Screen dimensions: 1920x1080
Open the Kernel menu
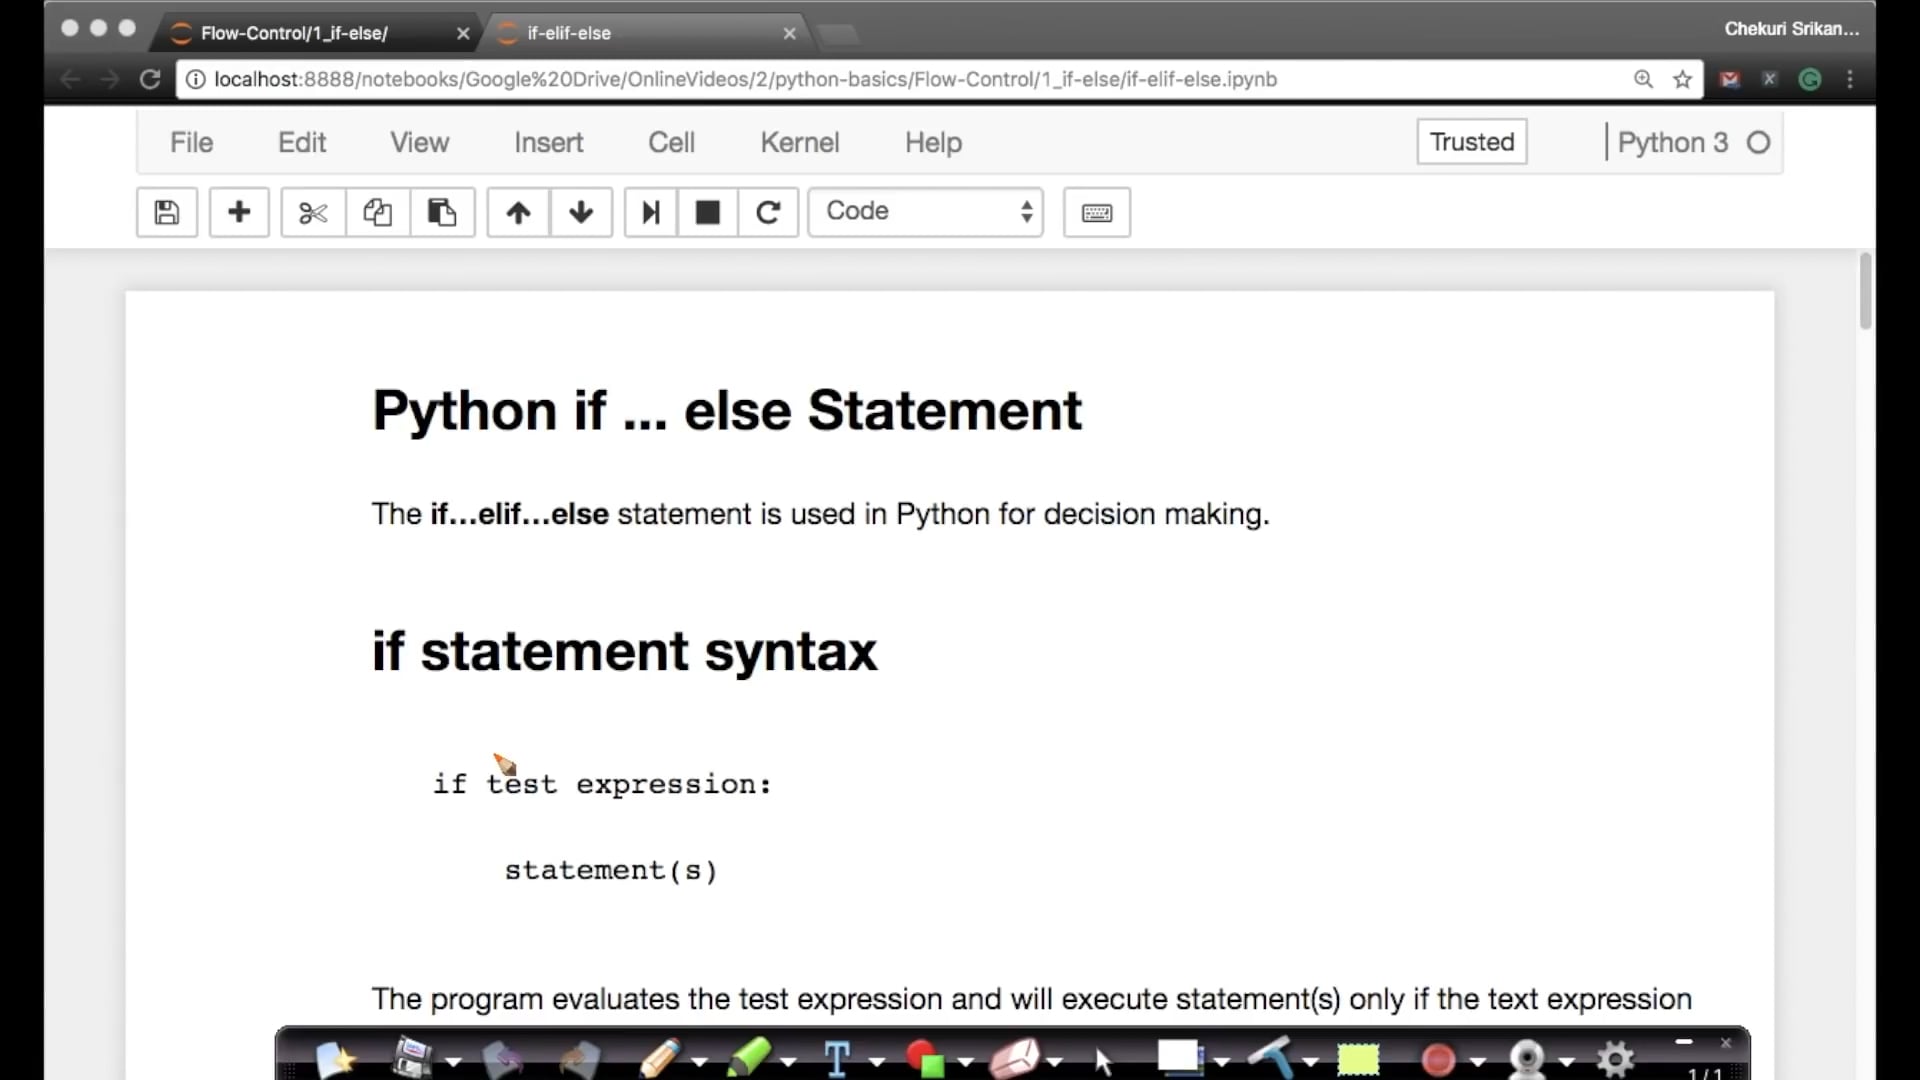[798, 141]
